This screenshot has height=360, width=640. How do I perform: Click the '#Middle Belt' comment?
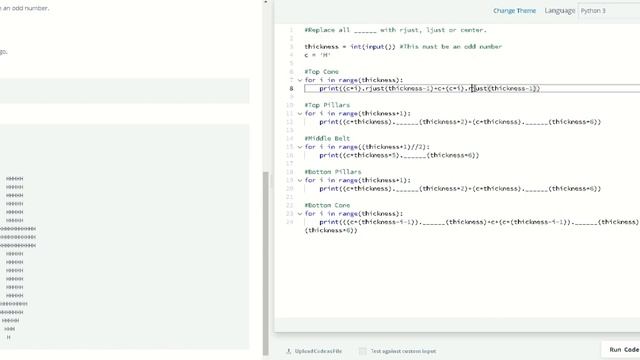click(x=327, y=139)
